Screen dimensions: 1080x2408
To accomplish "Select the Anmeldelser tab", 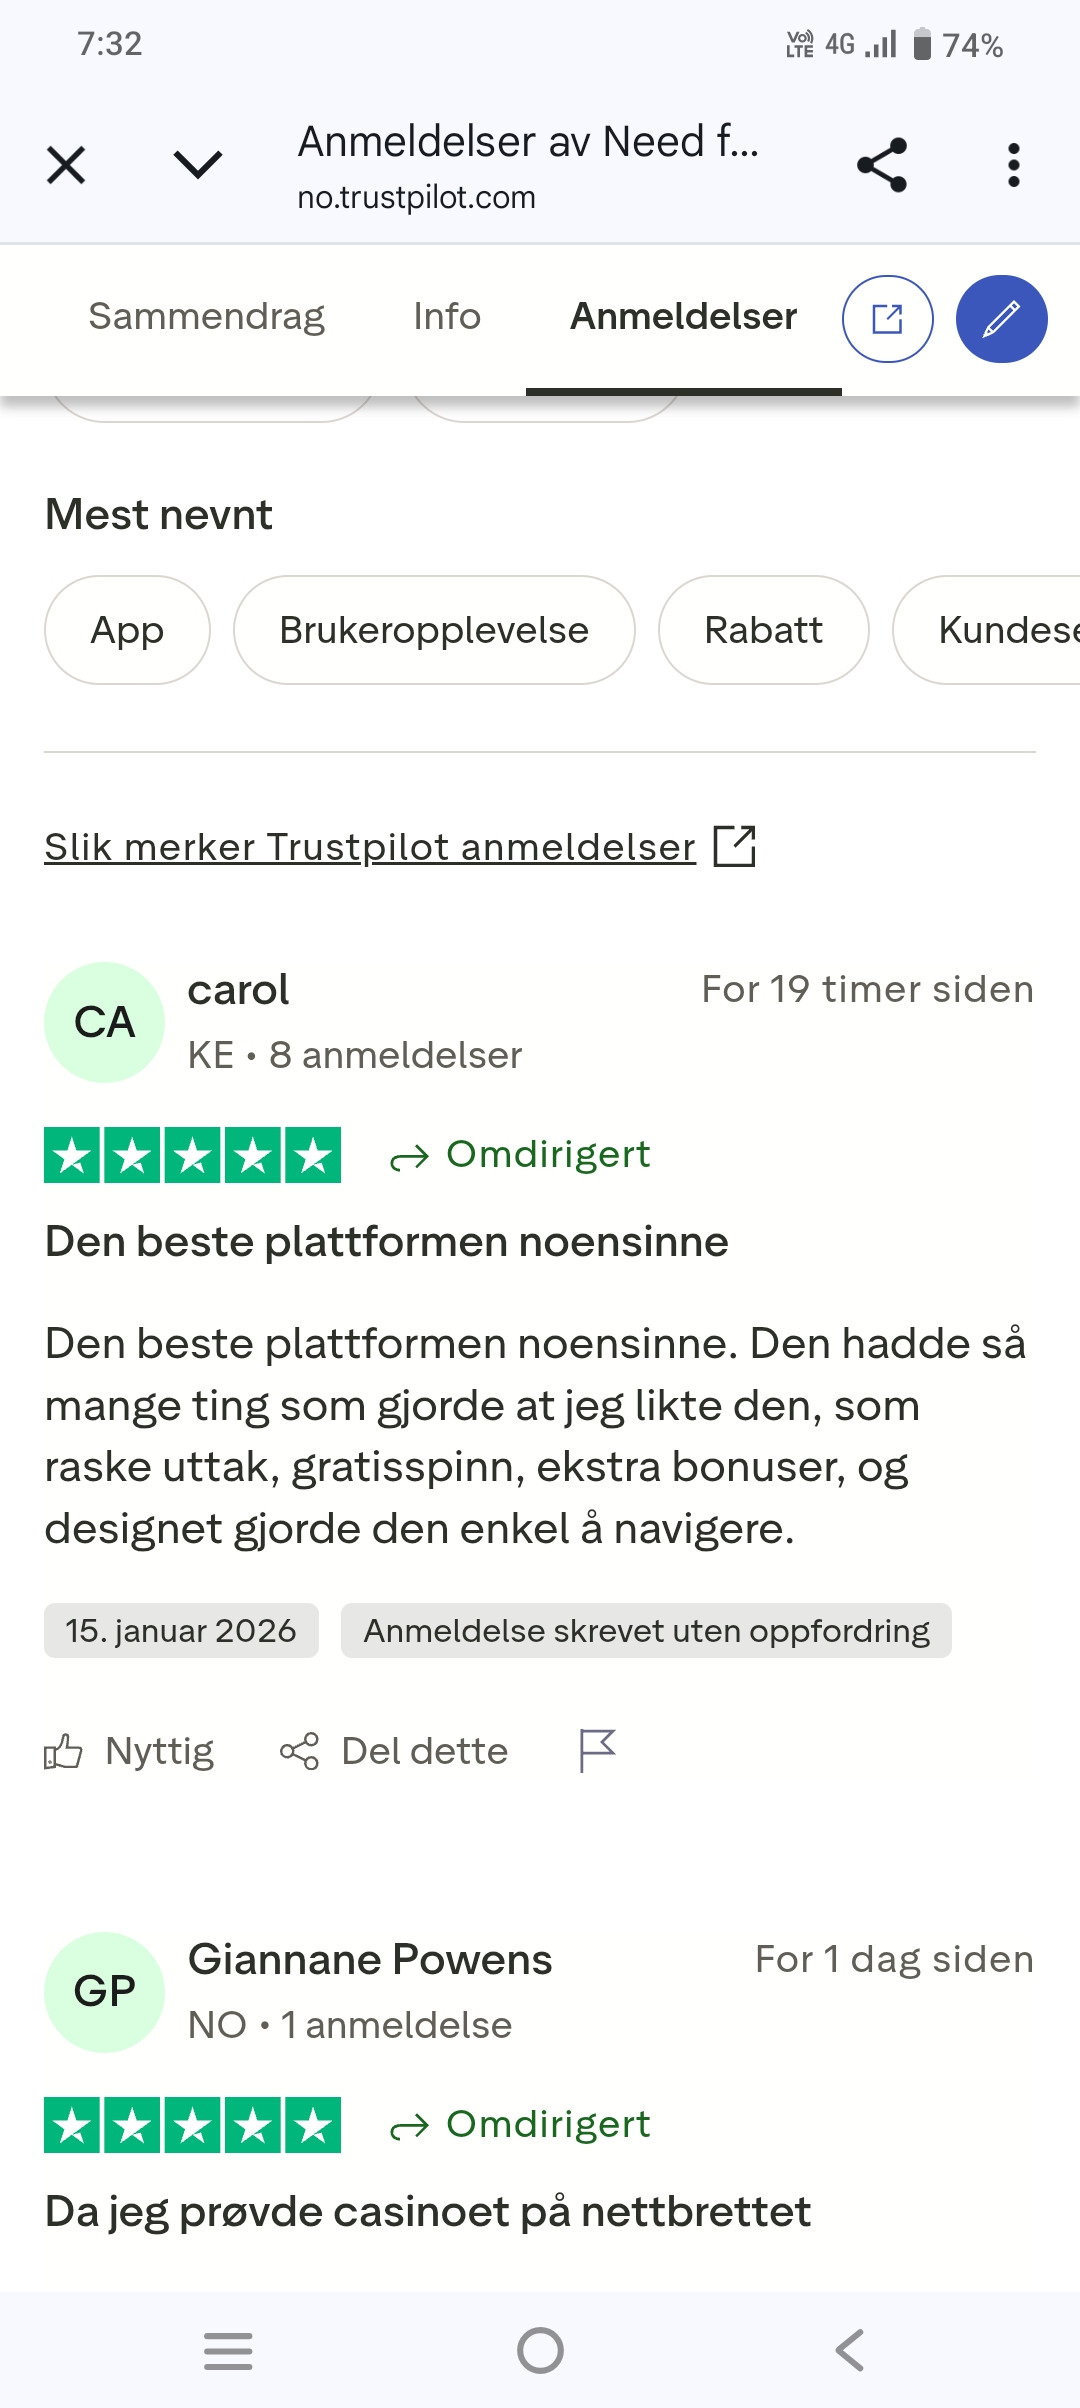I will click(x=683, y=316).
